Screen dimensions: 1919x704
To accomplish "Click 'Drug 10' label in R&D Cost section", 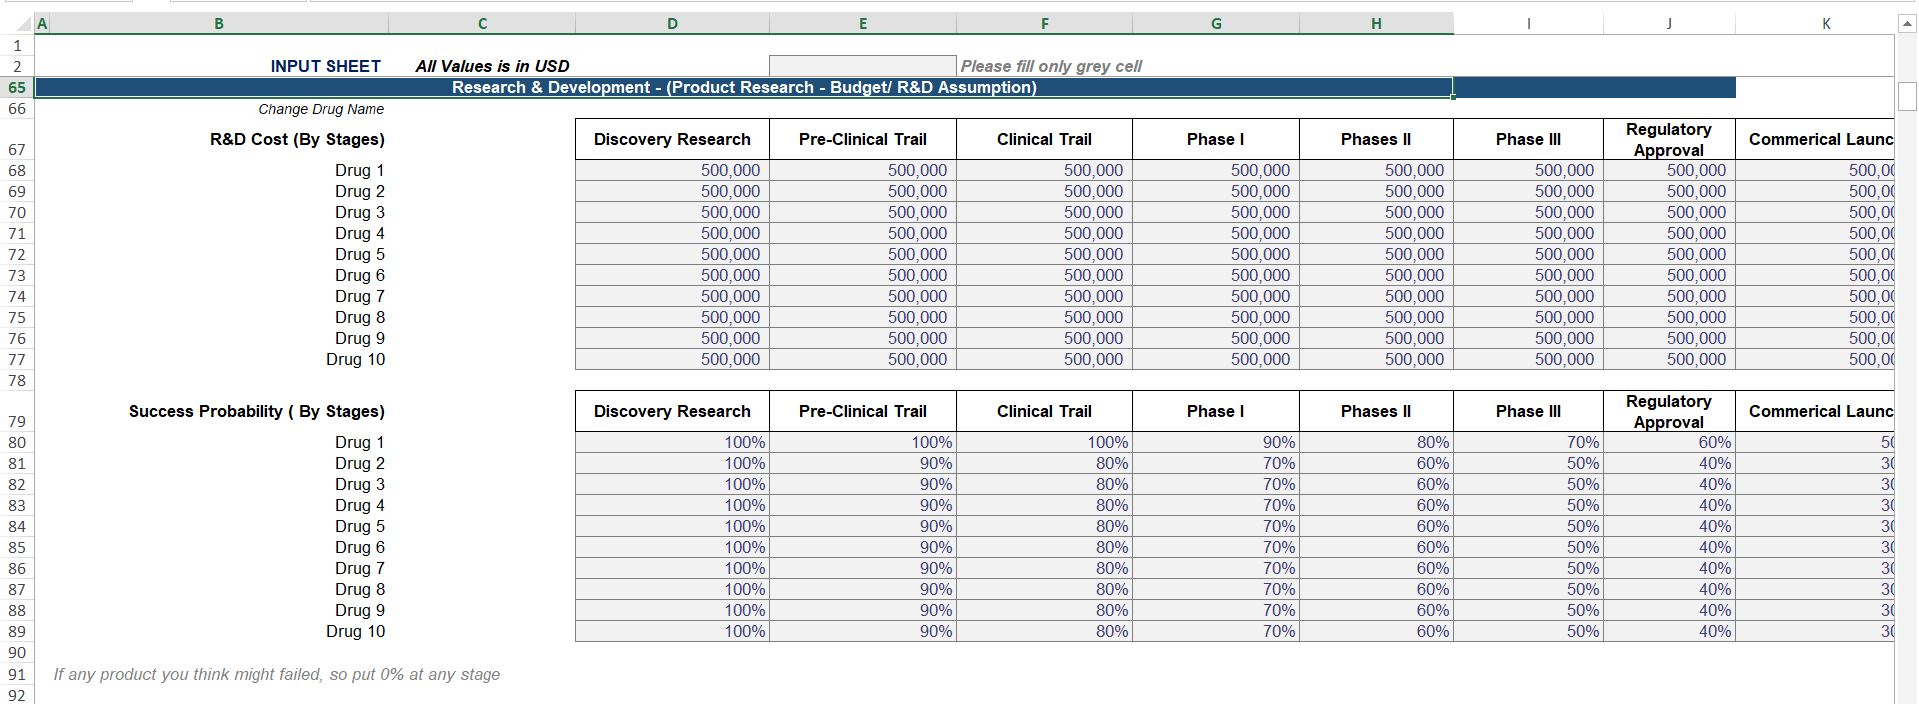I will point(355,359).
